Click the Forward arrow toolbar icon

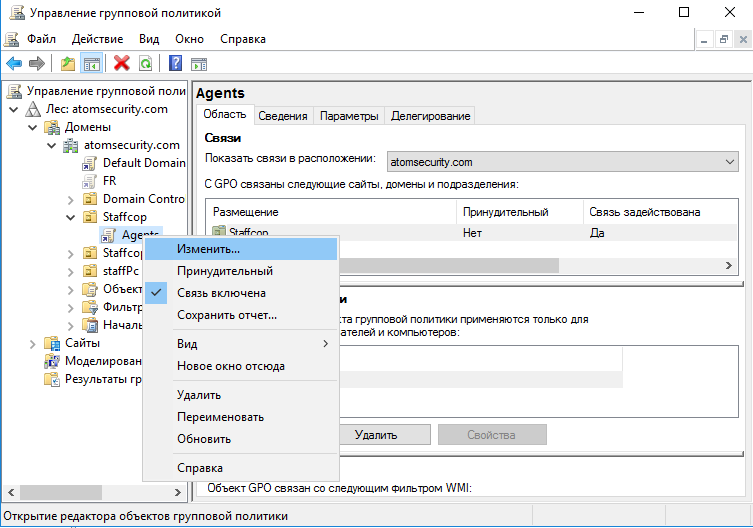click(37, 64)
